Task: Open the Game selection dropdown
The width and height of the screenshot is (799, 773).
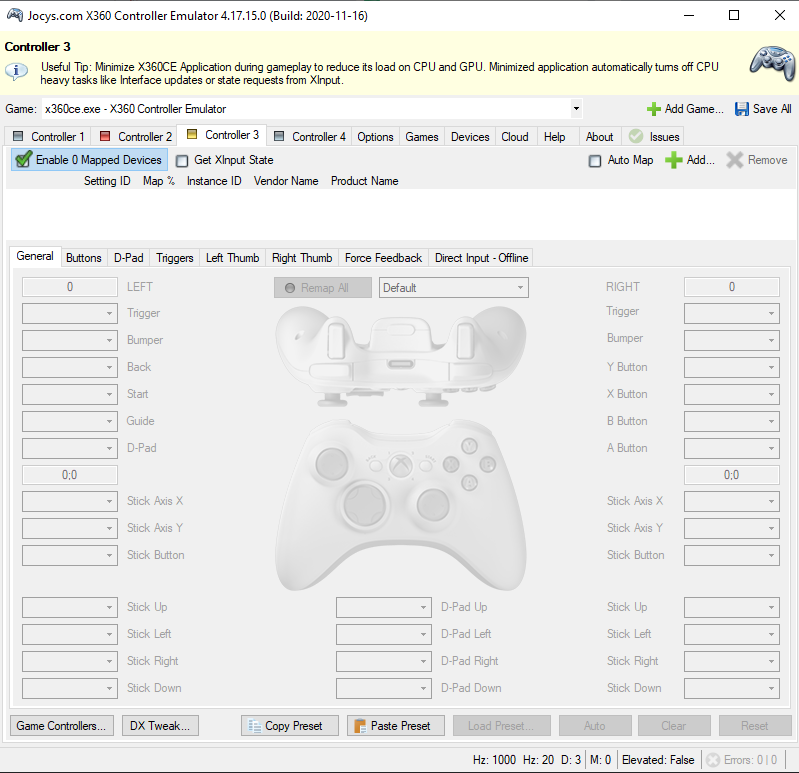Action: click(x=576, y=109)
